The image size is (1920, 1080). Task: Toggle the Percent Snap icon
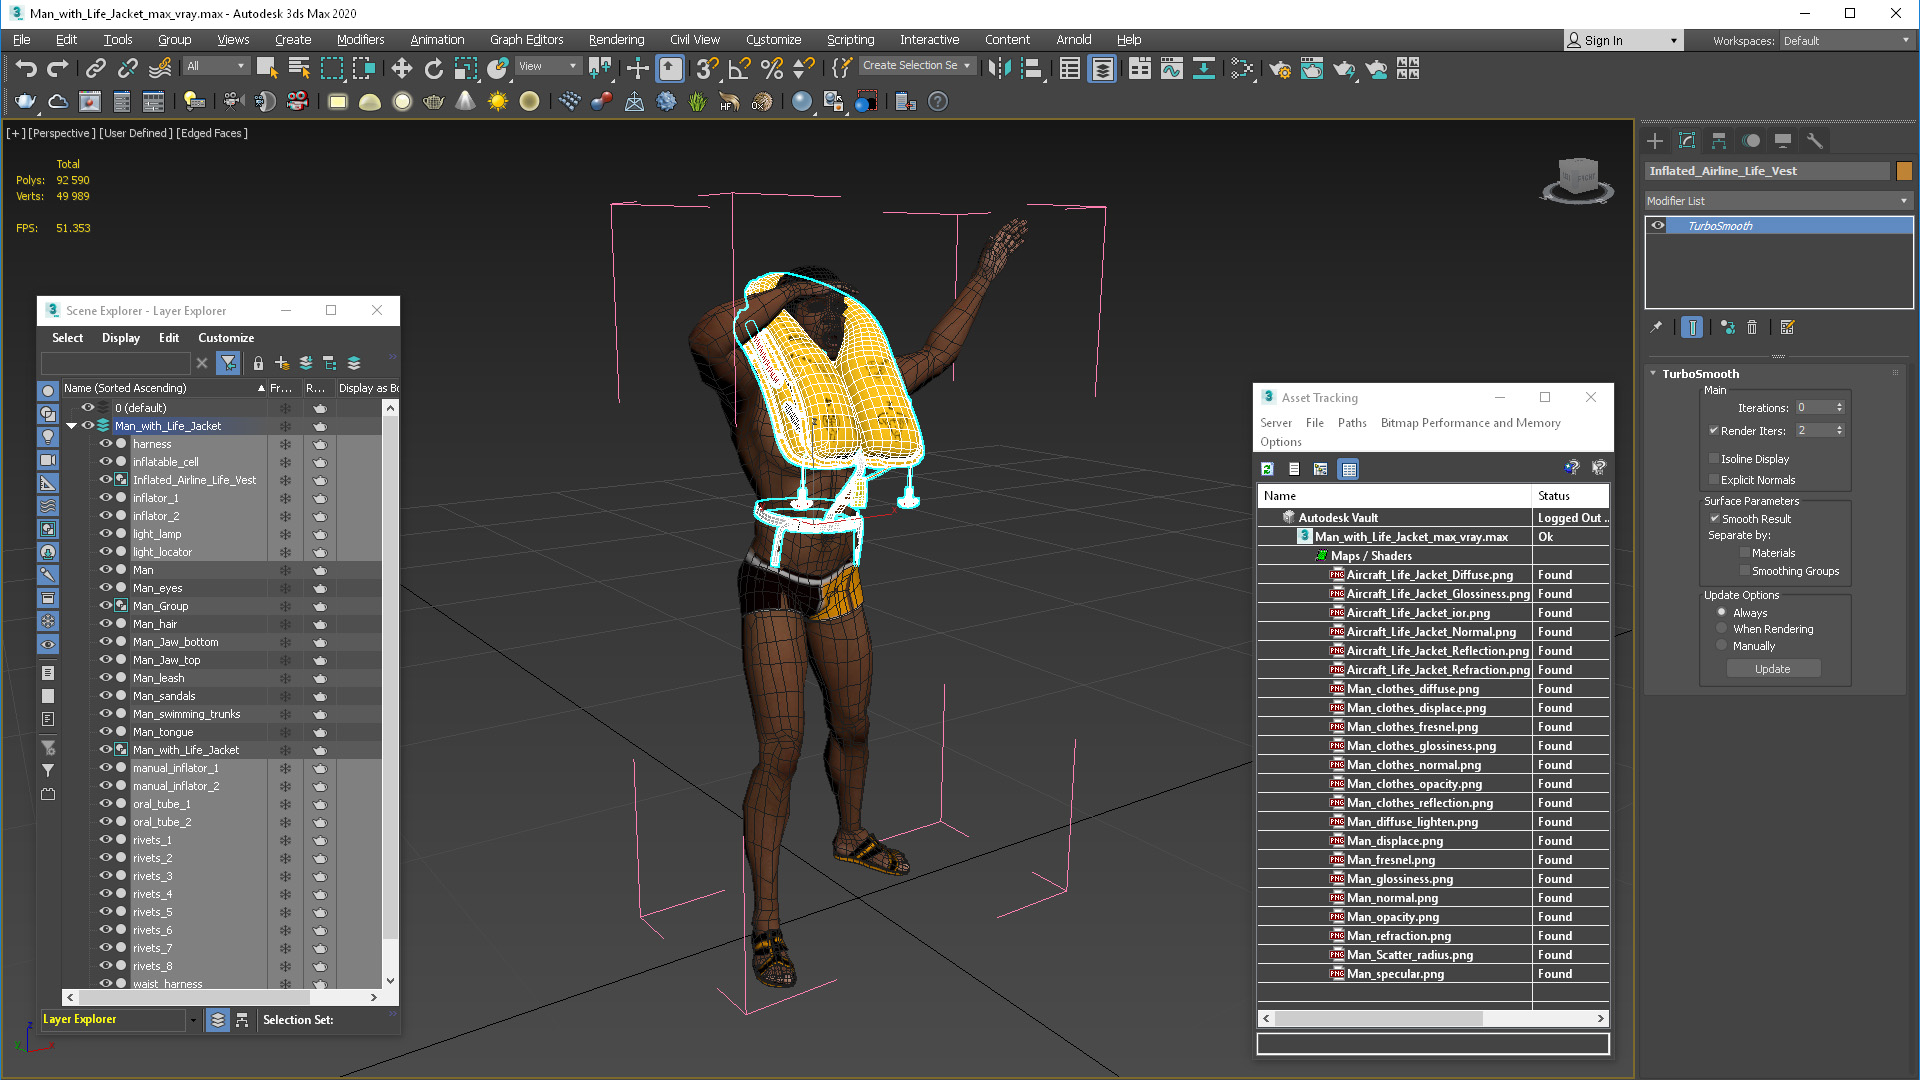[771, 68]
